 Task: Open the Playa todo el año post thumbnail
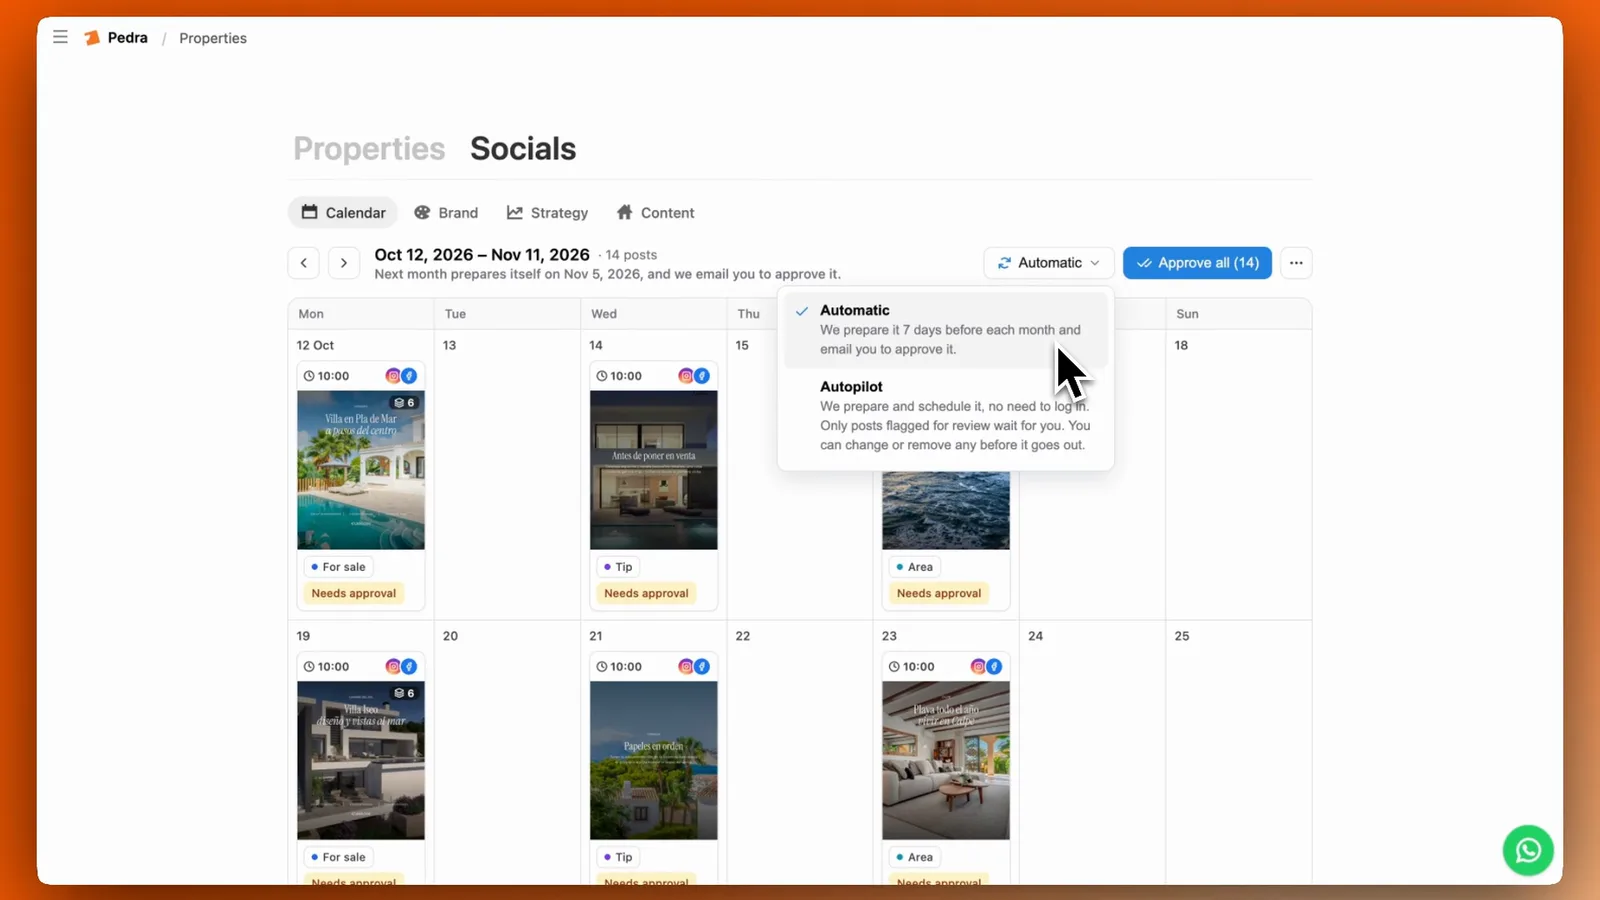point(946,760)
